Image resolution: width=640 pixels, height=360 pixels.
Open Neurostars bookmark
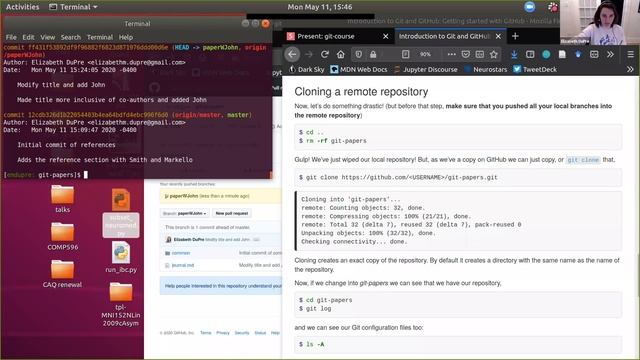pyautogui.click(x=486, y=69)
